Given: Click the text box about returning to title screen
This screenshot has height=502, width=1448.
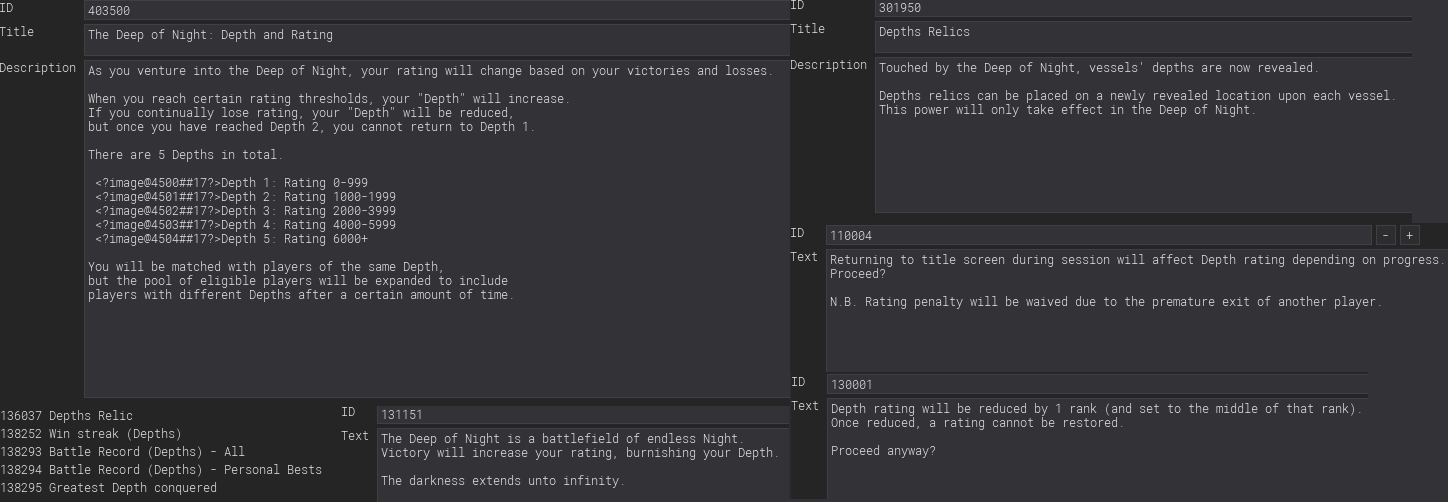Looking at the screenshot, I should pyautogui.click(x=1136, y=310).
